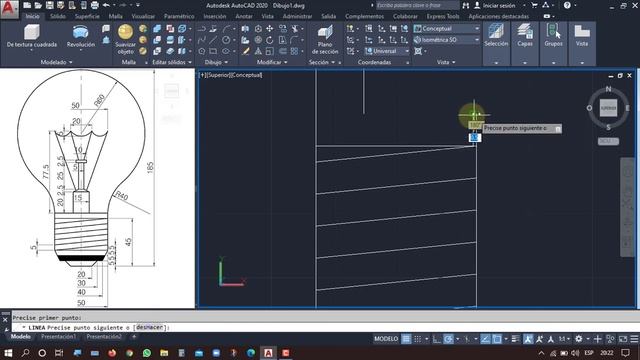Switch to the Sólido ribbon tab
This screenshot has height=360, width=640.
[x=58, y=16]
